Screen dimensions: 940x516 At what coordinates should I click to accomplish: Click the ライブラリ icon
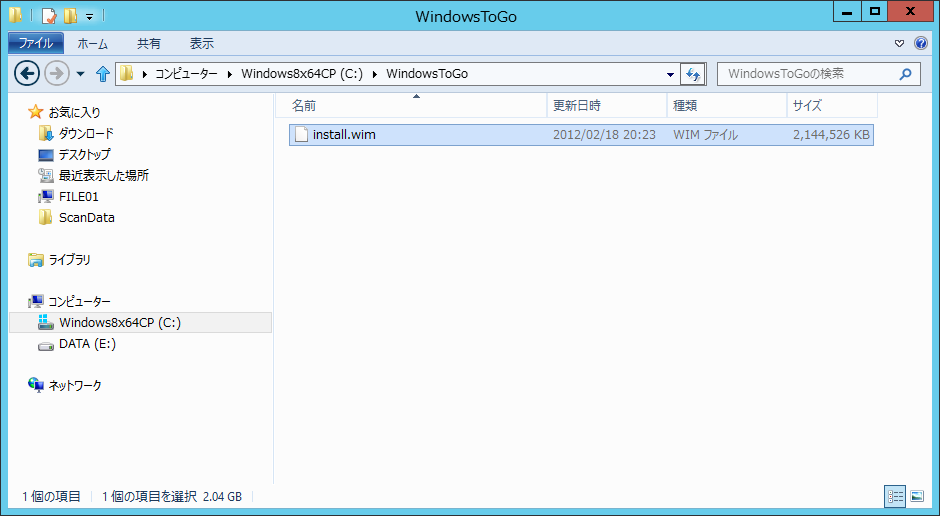point(36,259)
